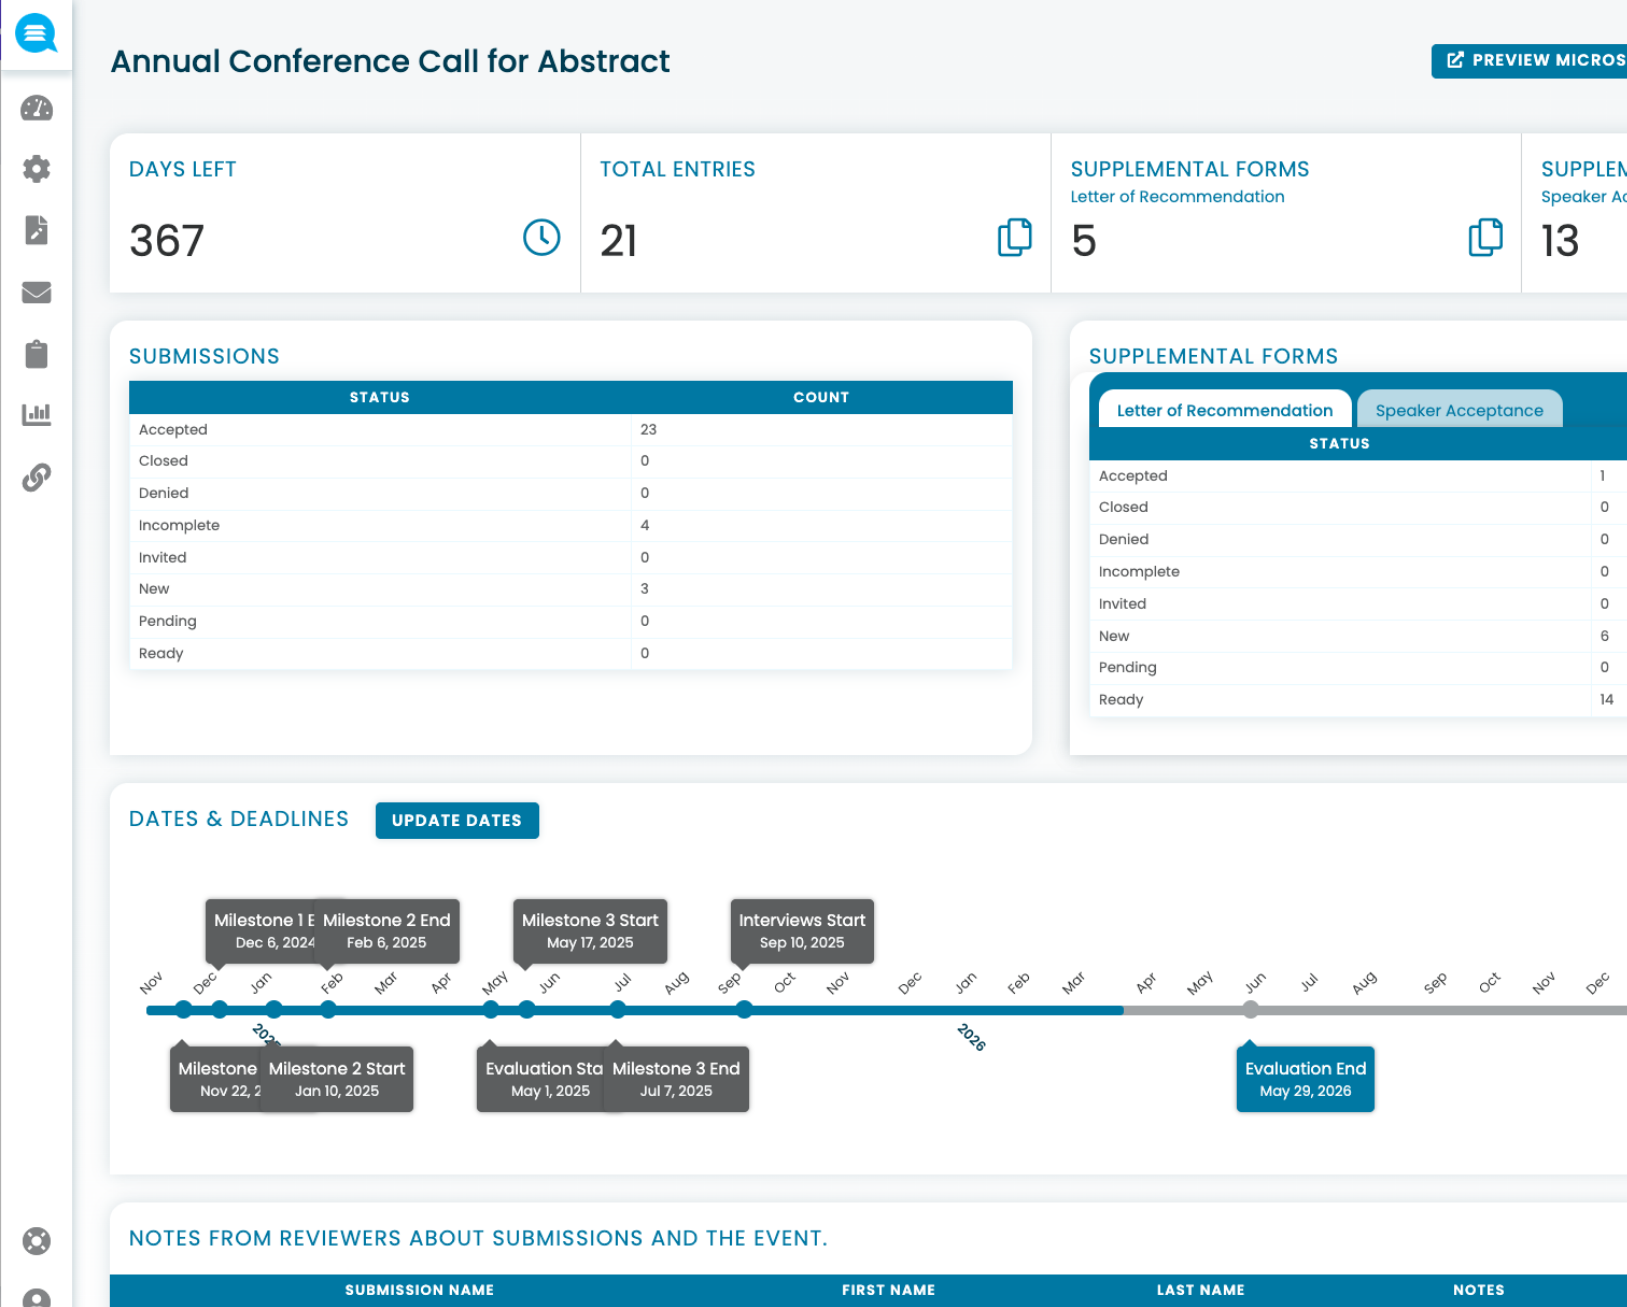1627x1307 pixels.
Task: Select the Accepted row in the Submissions table
Action: coord(400,429)
